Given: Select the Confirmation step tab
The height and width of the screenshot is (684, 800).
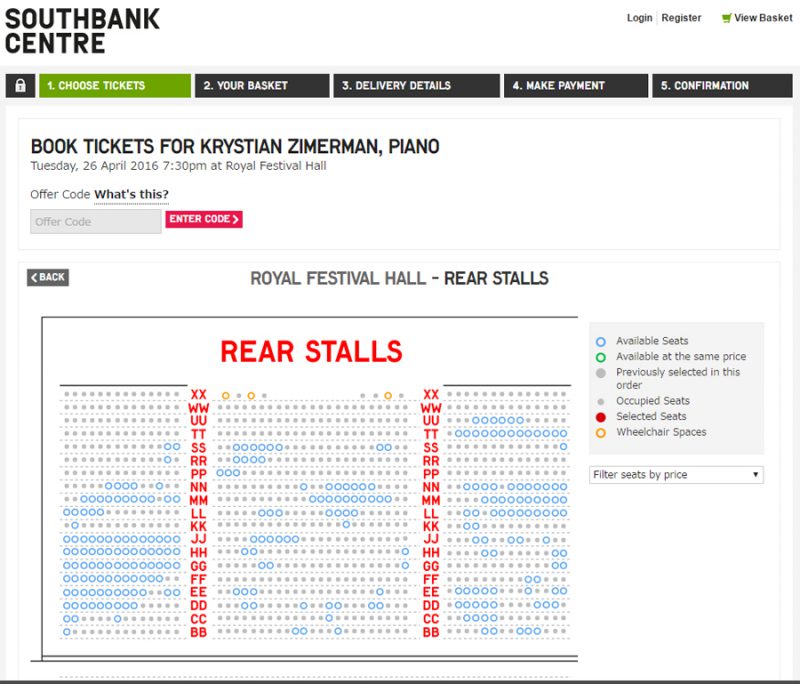Looking at the screenshot, I should tap(722, 85).
